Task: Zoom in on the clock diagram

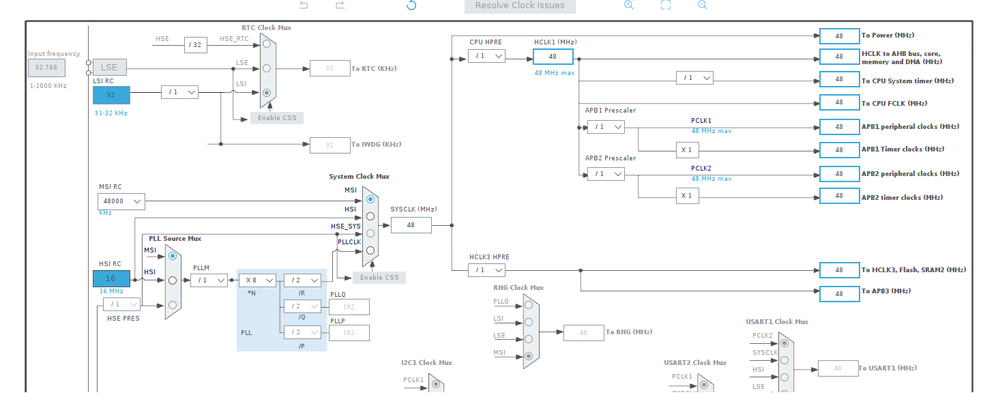Action: pos(628,5)
